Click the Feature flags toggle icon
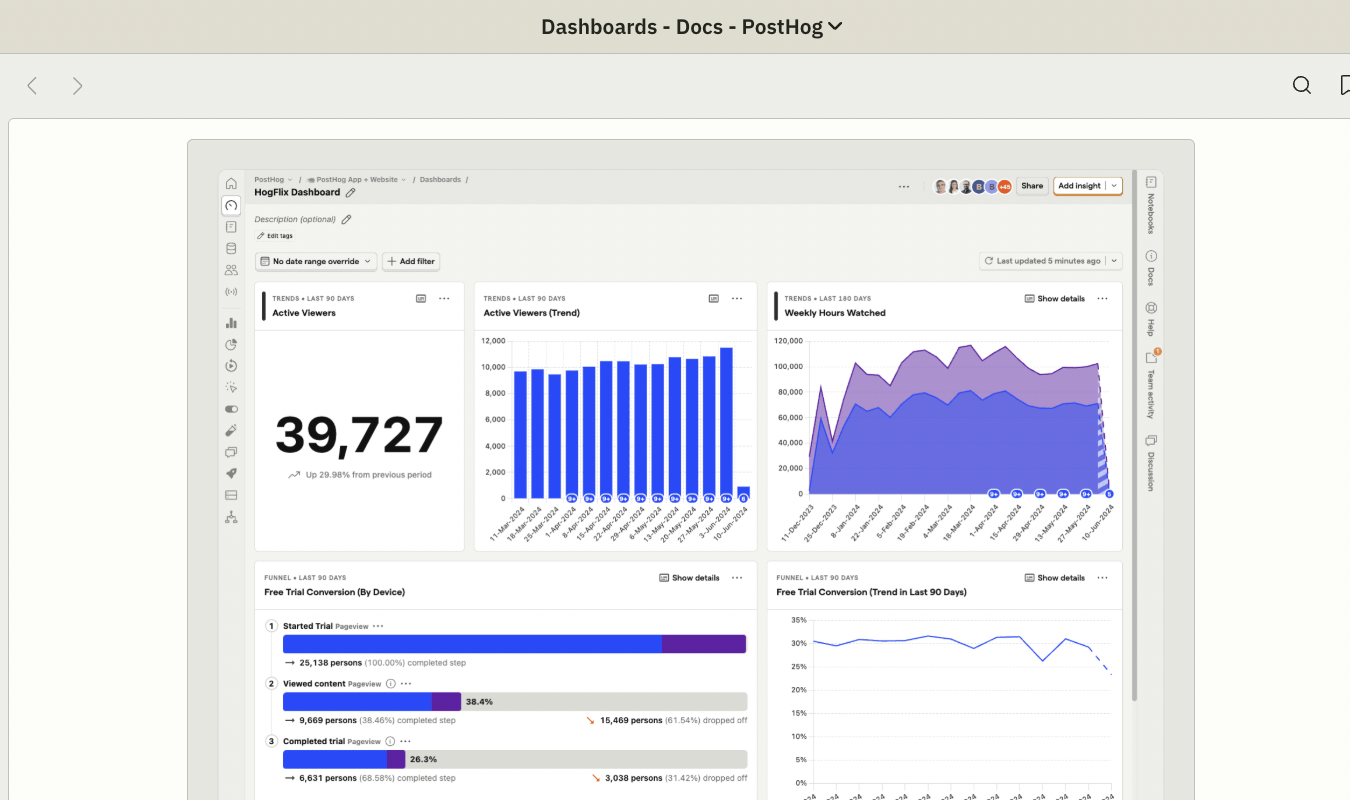1350x800 pixels. pyautogui.click(x=231, y=408)
